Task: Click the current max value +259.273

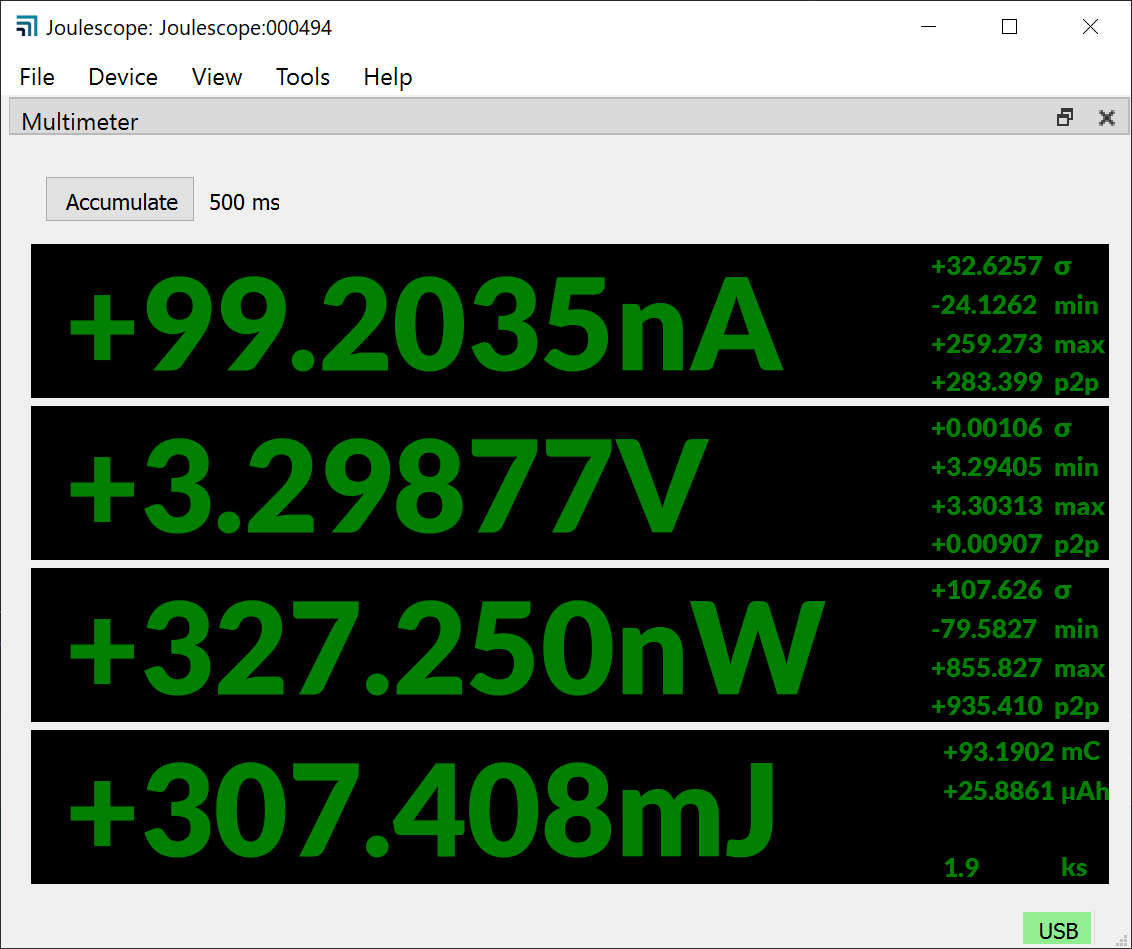Action: point(986,344)
